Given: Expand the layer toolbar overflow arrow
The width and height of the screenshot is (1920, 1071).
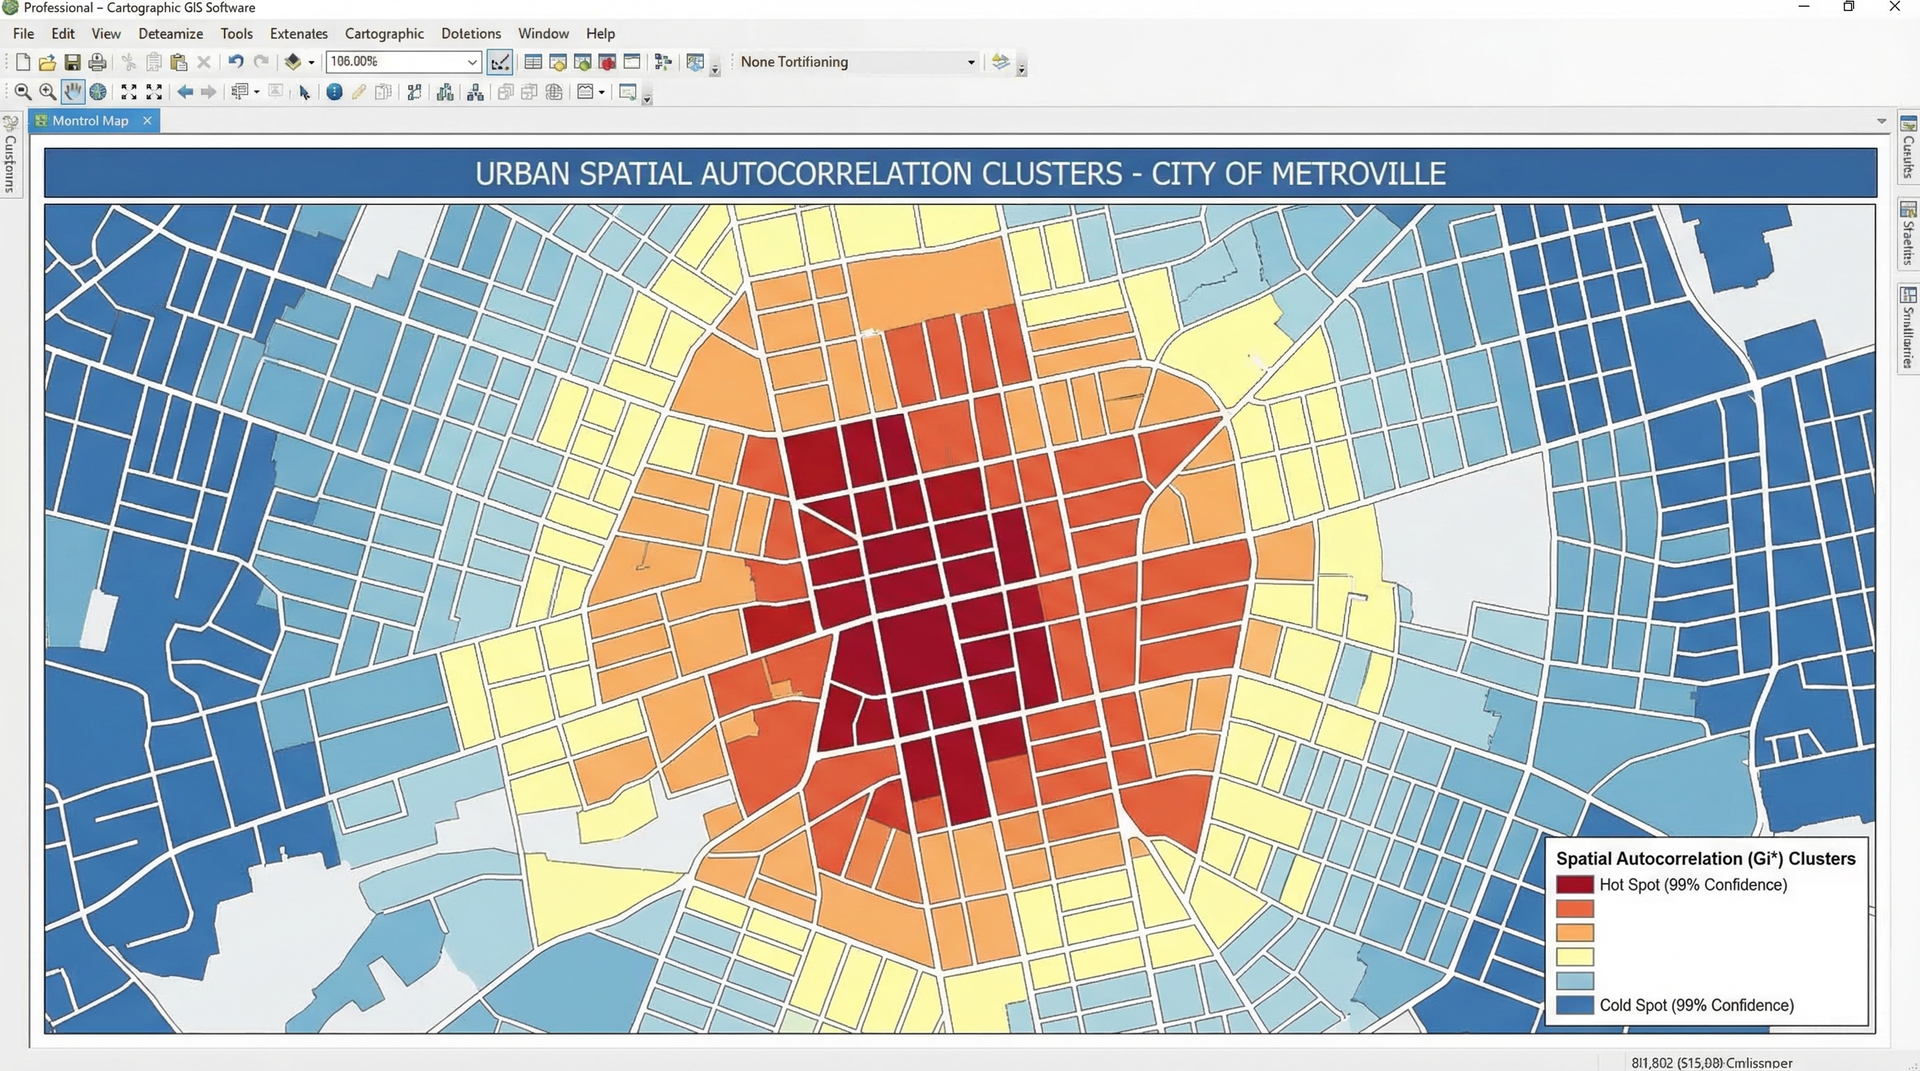Looking at the screenshot, I should (x=1021, y=68).
